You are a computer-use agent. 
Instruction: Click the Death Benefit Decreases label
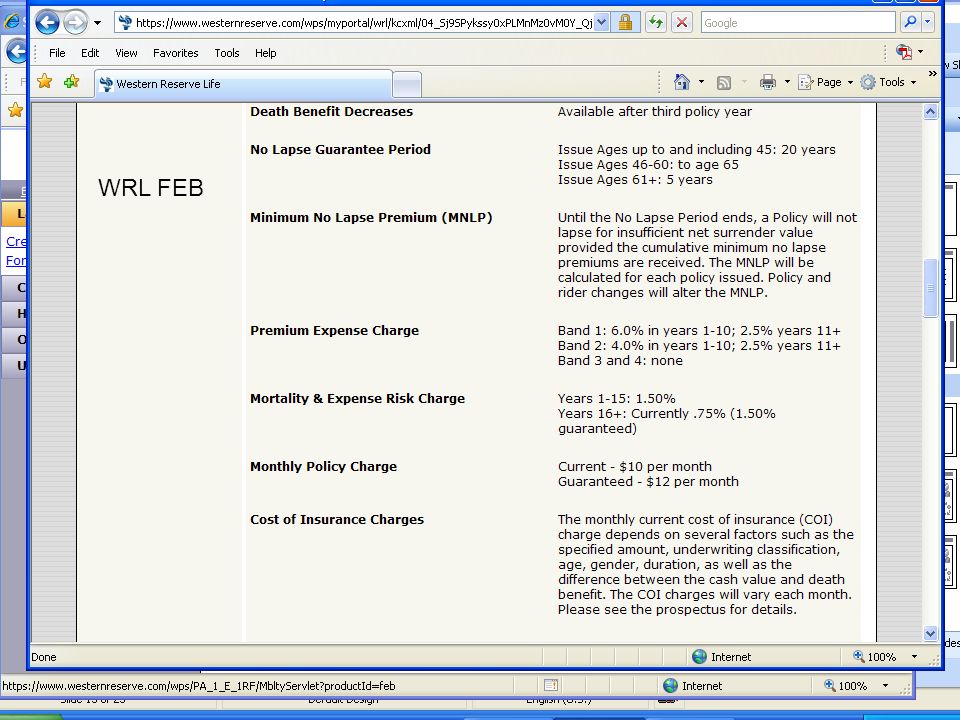tap(331, 111)
